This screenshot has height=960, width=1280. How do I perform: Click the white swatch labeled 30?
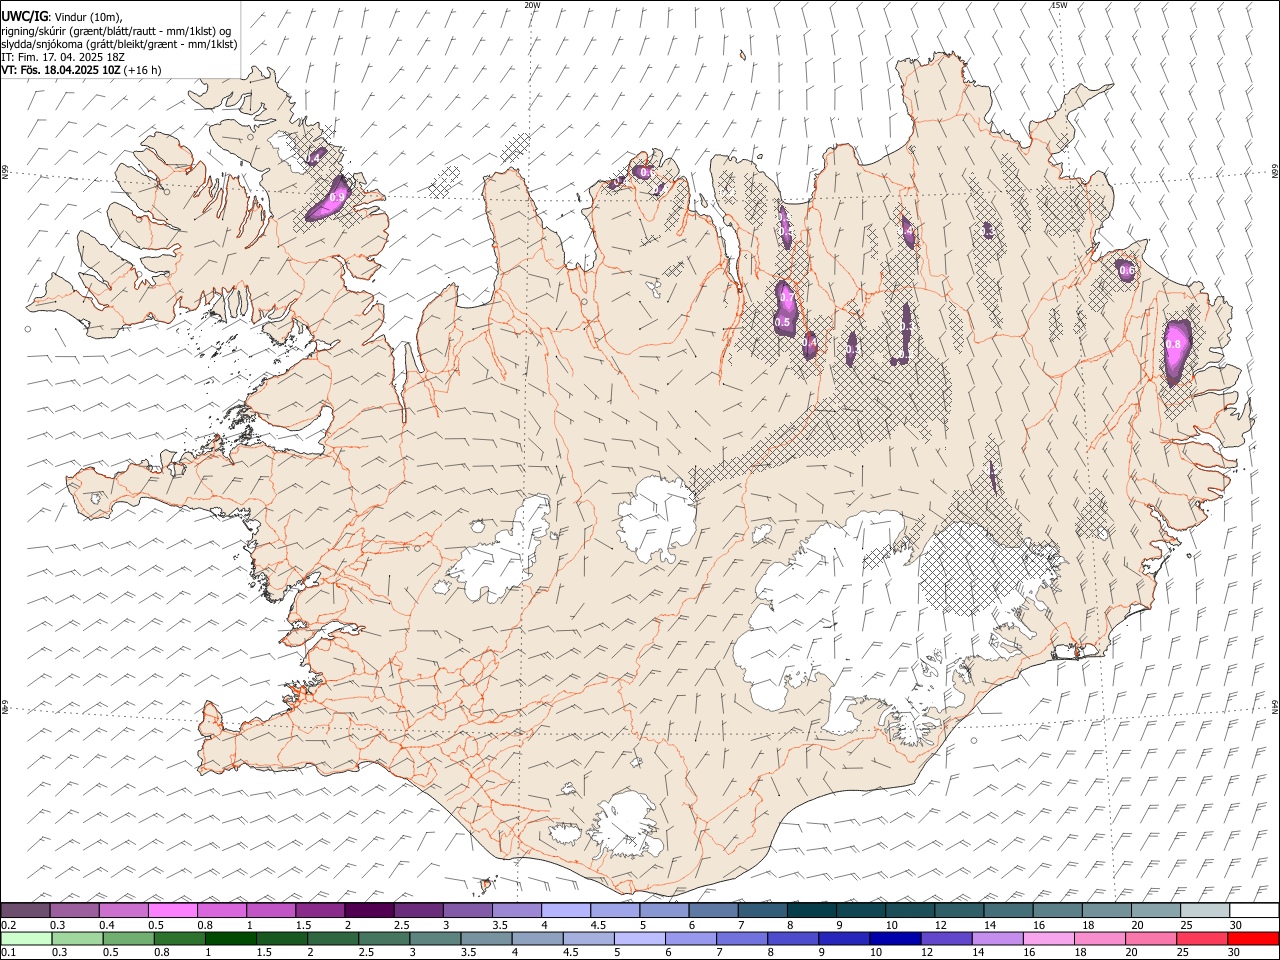[1254, 910]
